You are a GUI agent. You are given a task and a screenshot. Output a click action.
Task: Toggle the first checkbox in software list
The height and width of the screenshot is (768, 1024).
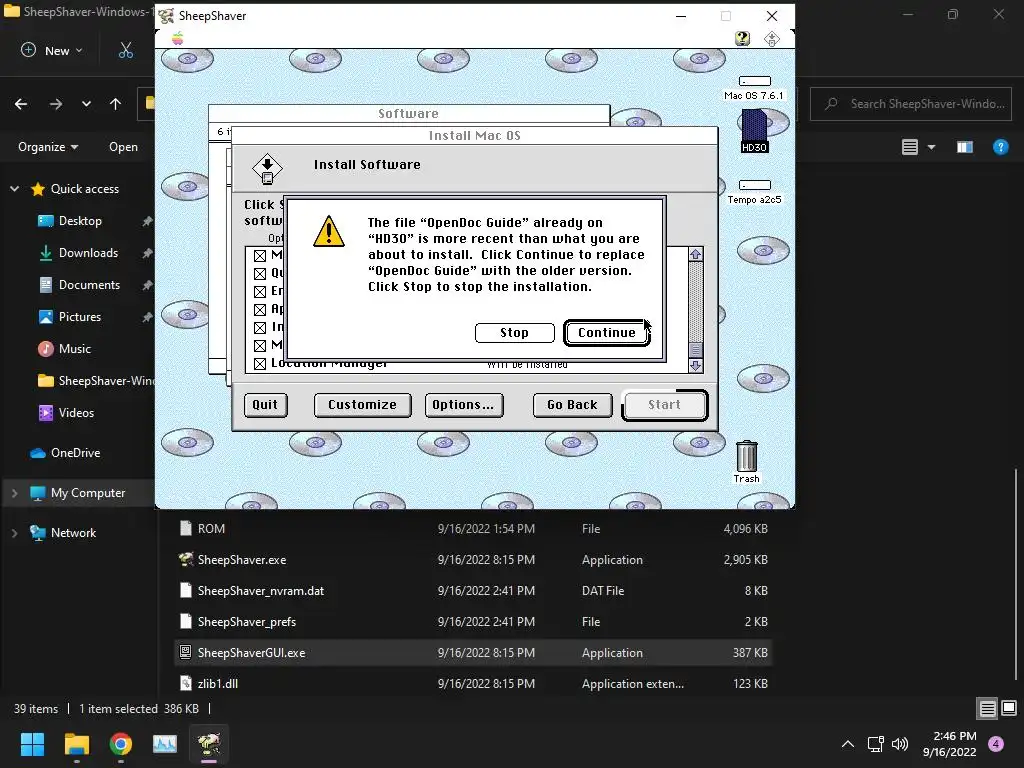tap(260, 255)
